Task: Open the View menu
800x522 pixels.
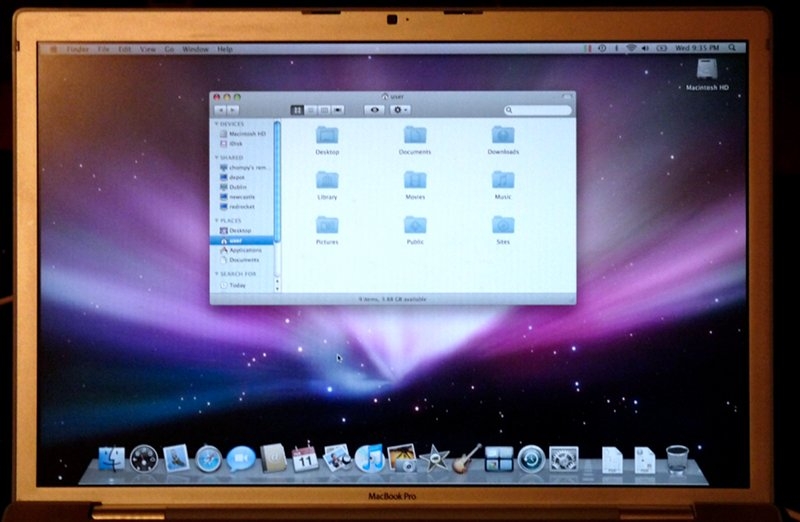Action: click(147, 49)
